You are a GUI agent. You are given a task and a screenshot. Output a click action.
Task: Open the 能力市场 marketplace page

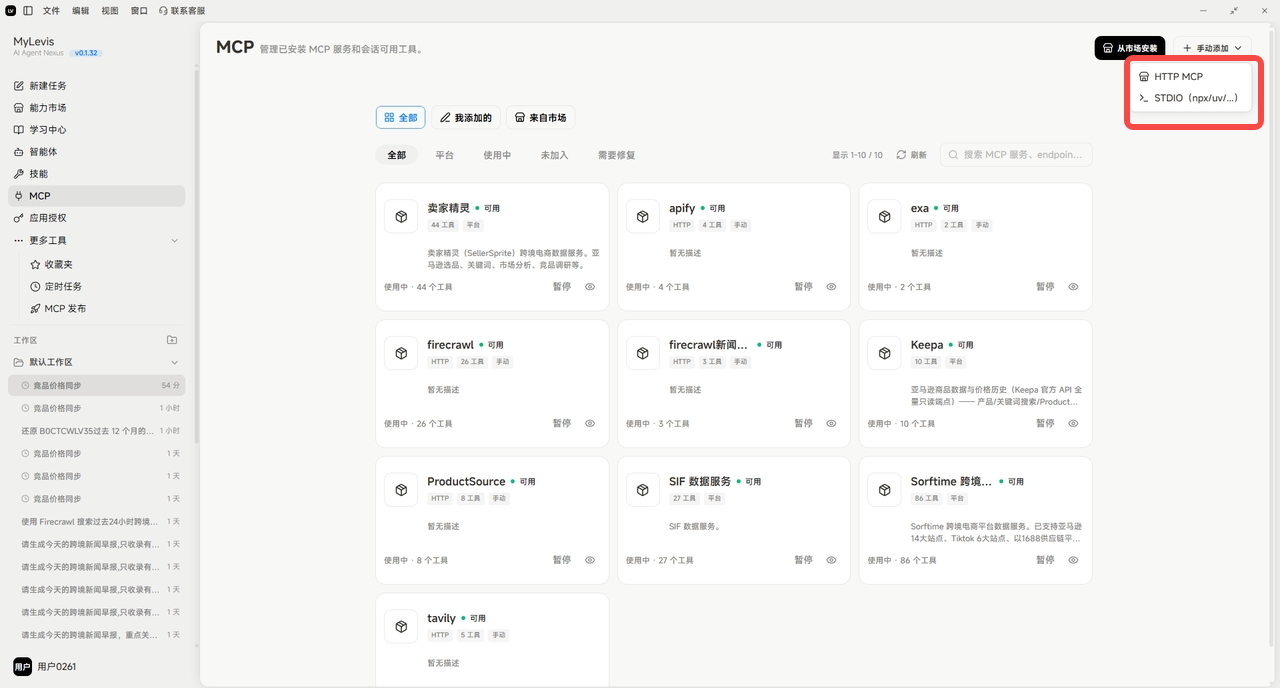[x=96, y=108]
